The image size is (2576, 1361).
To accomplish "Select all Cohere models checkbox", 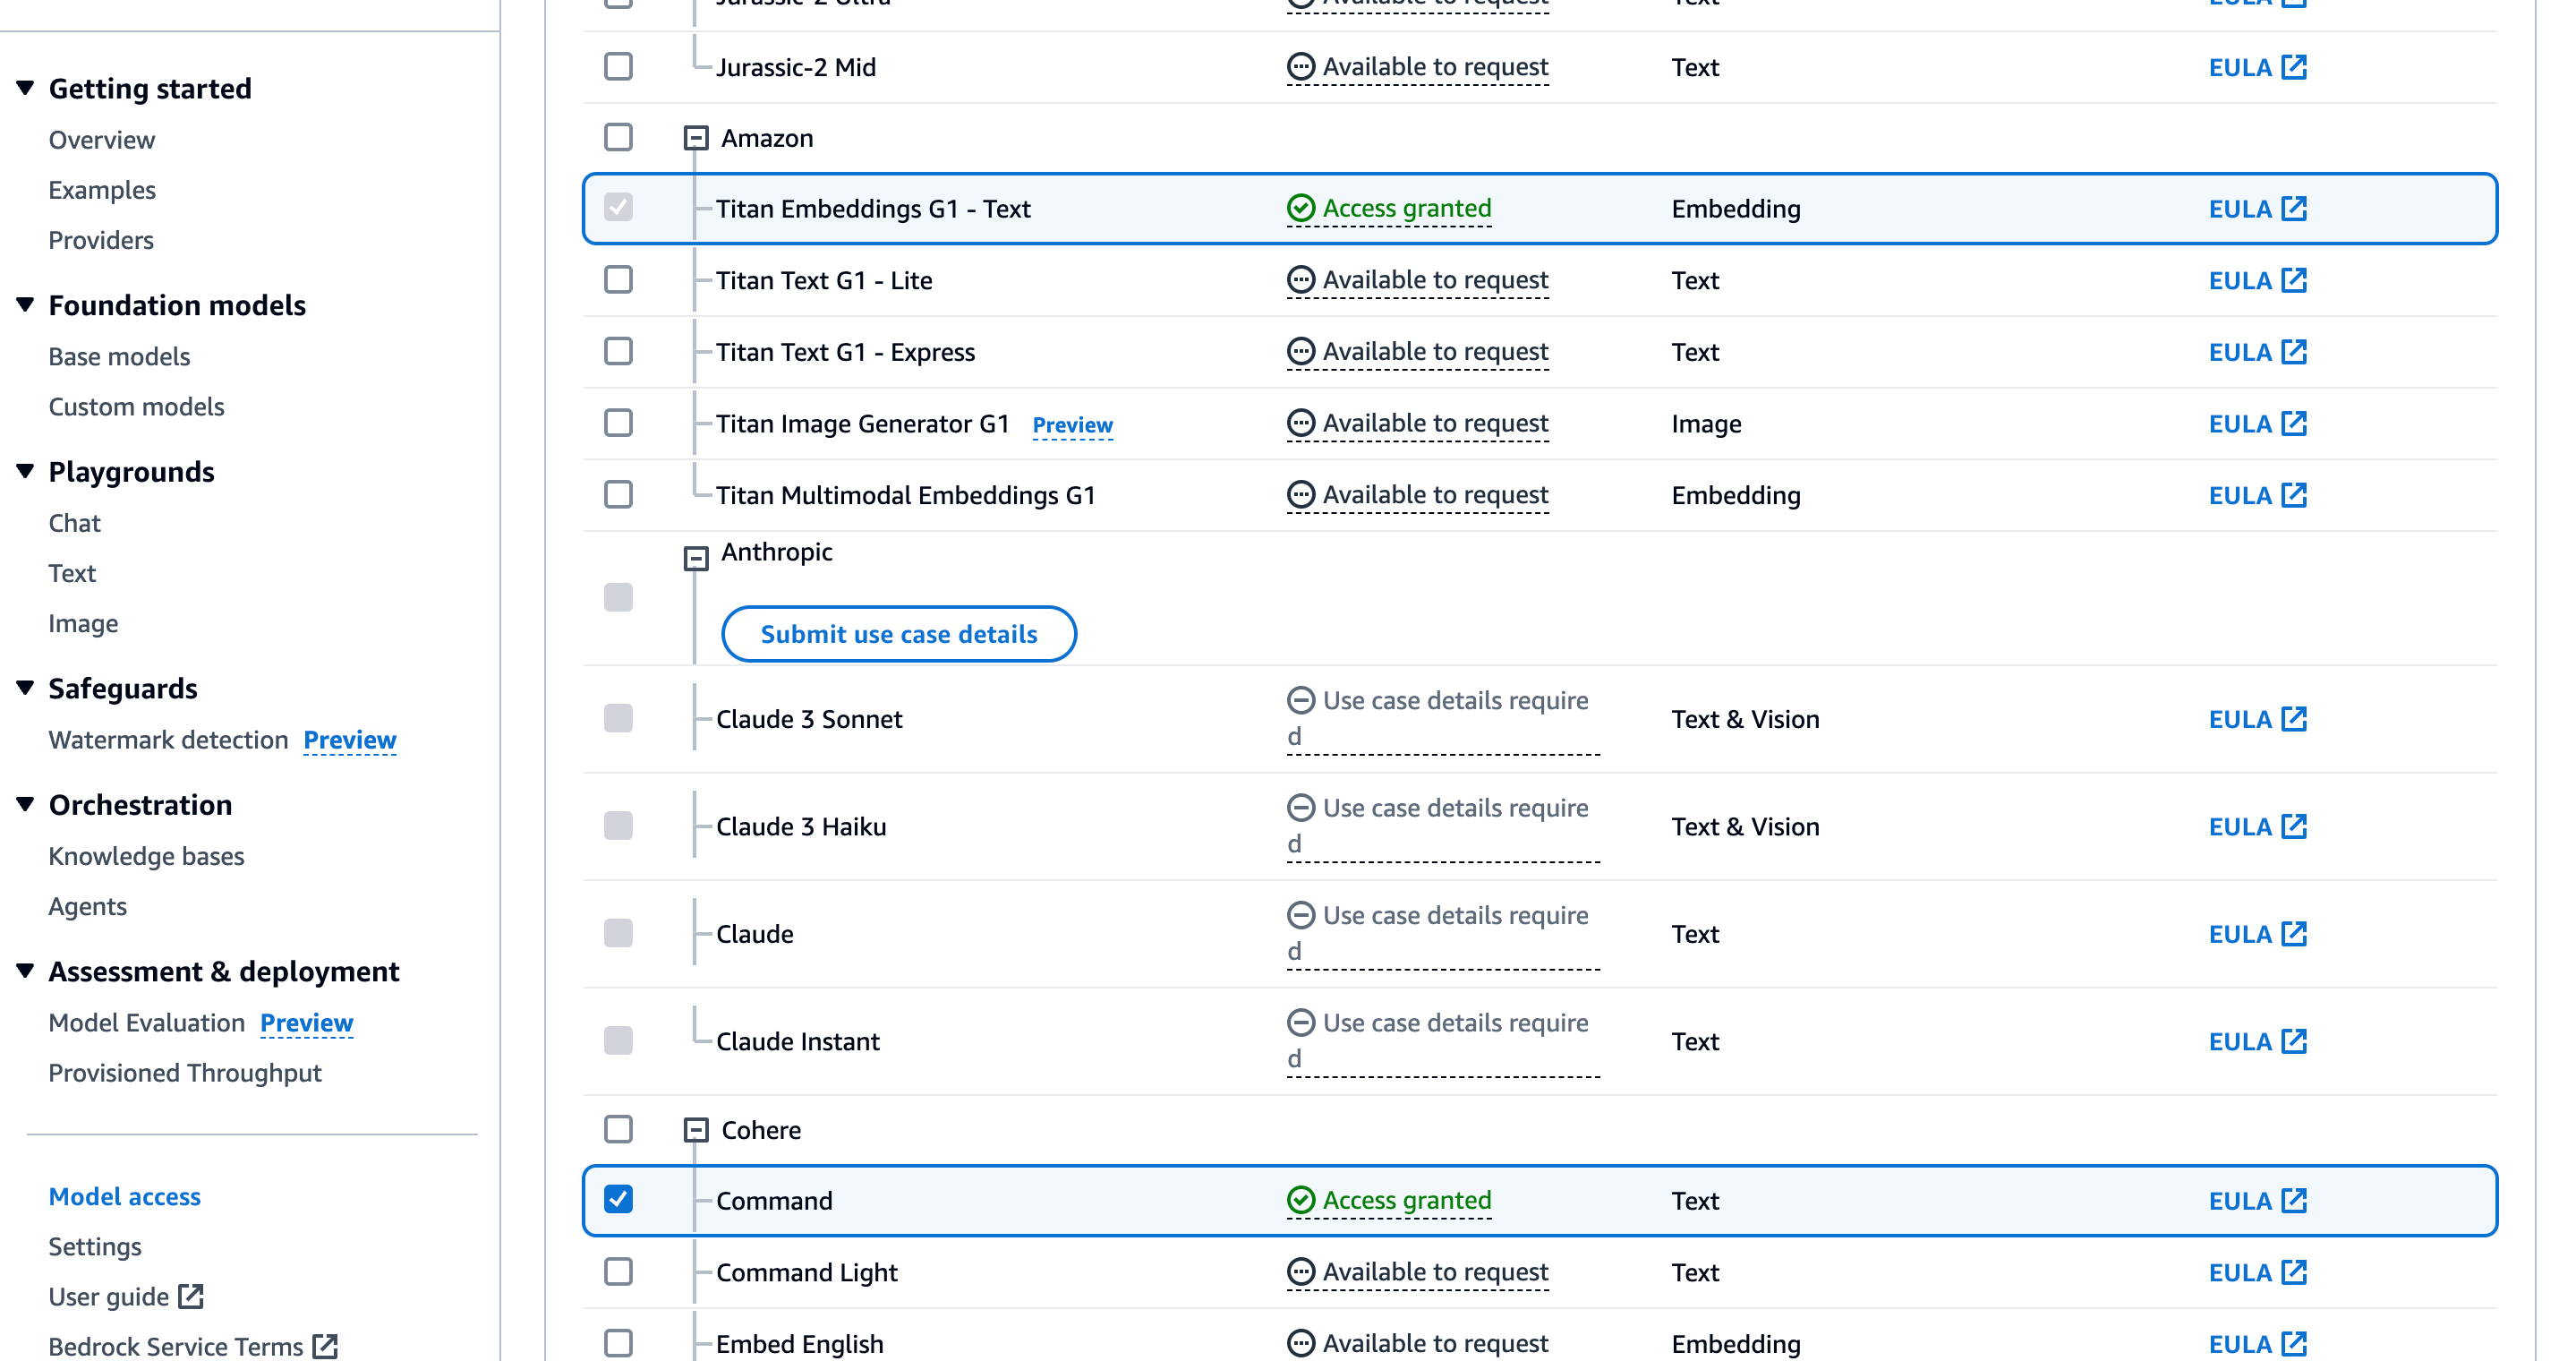I will click(618, 1129).
